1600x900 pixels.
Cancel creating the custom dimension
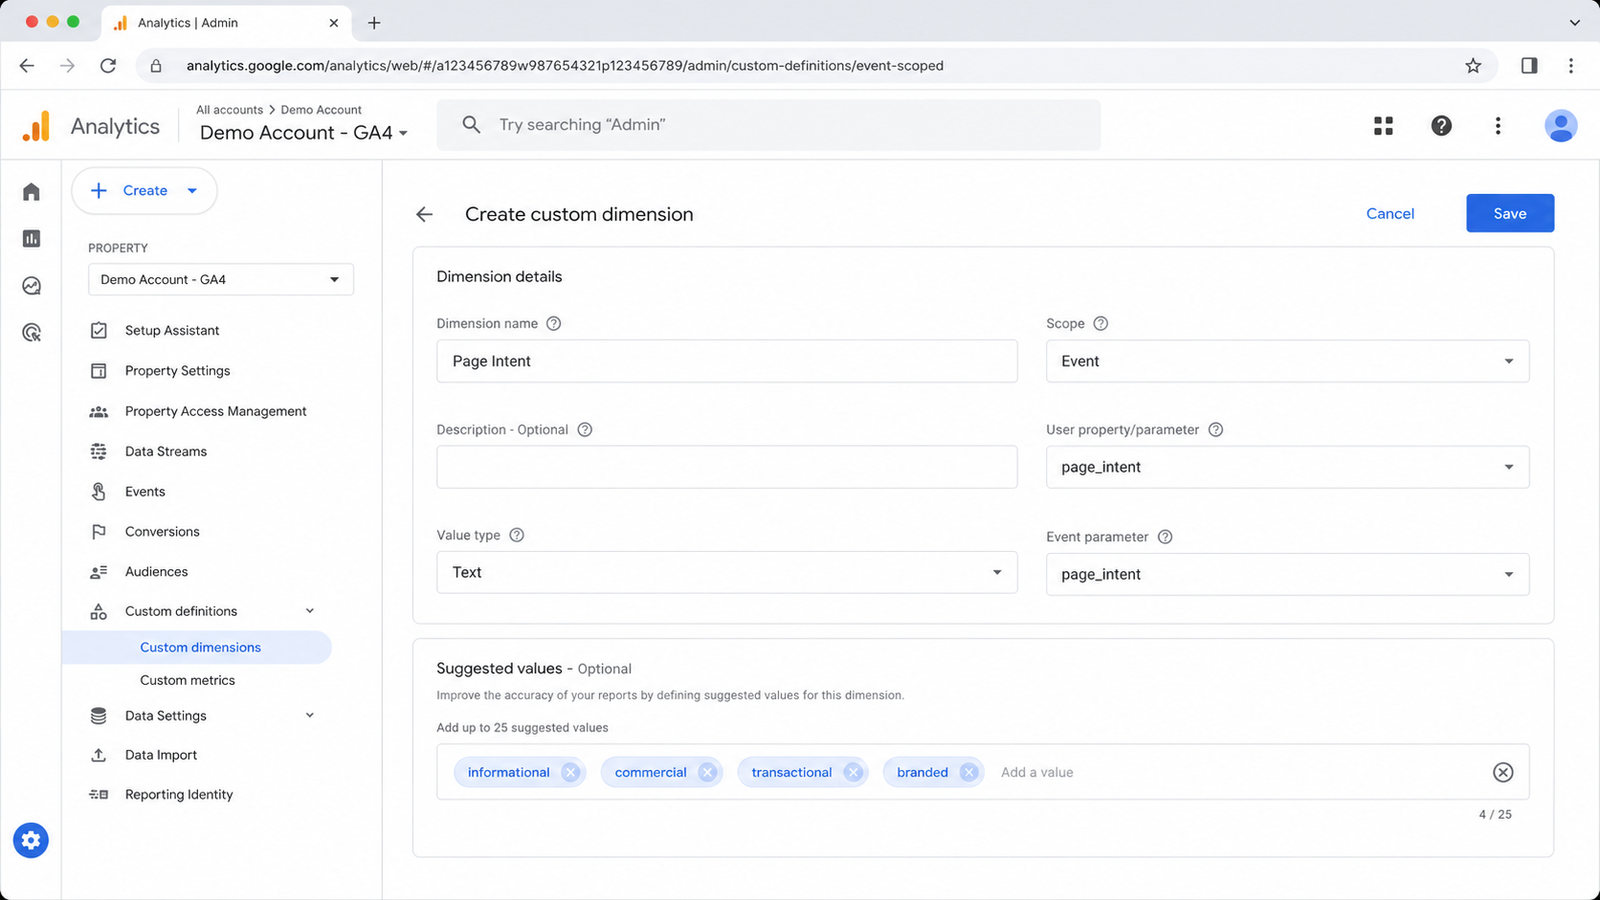1390,213
